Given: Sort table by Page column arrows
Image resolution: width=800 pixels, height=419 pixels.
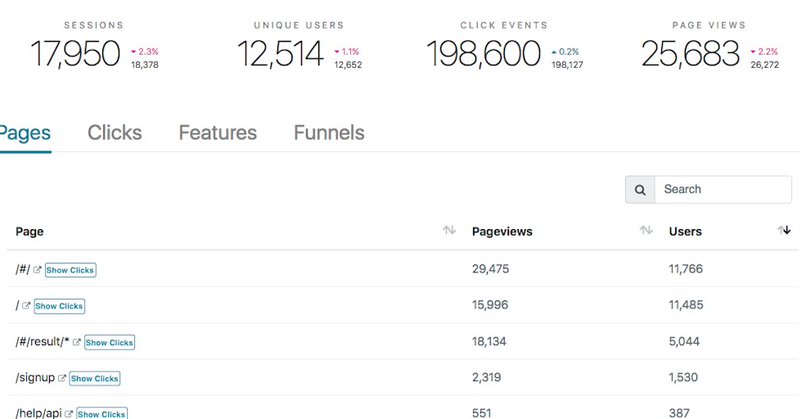Looking at the screenshot, I should pyautogui.click(x=449, y=230).
